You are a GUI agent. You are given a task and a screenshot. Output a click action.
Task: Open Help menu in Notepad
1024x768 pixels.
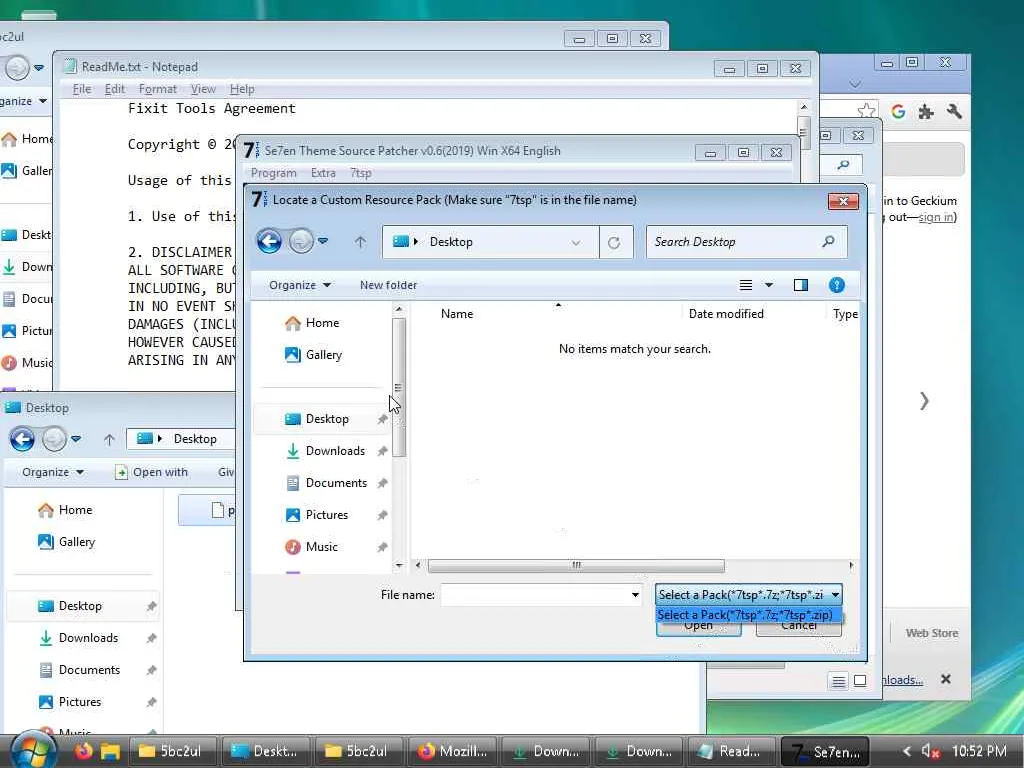(x=242, y=89)
